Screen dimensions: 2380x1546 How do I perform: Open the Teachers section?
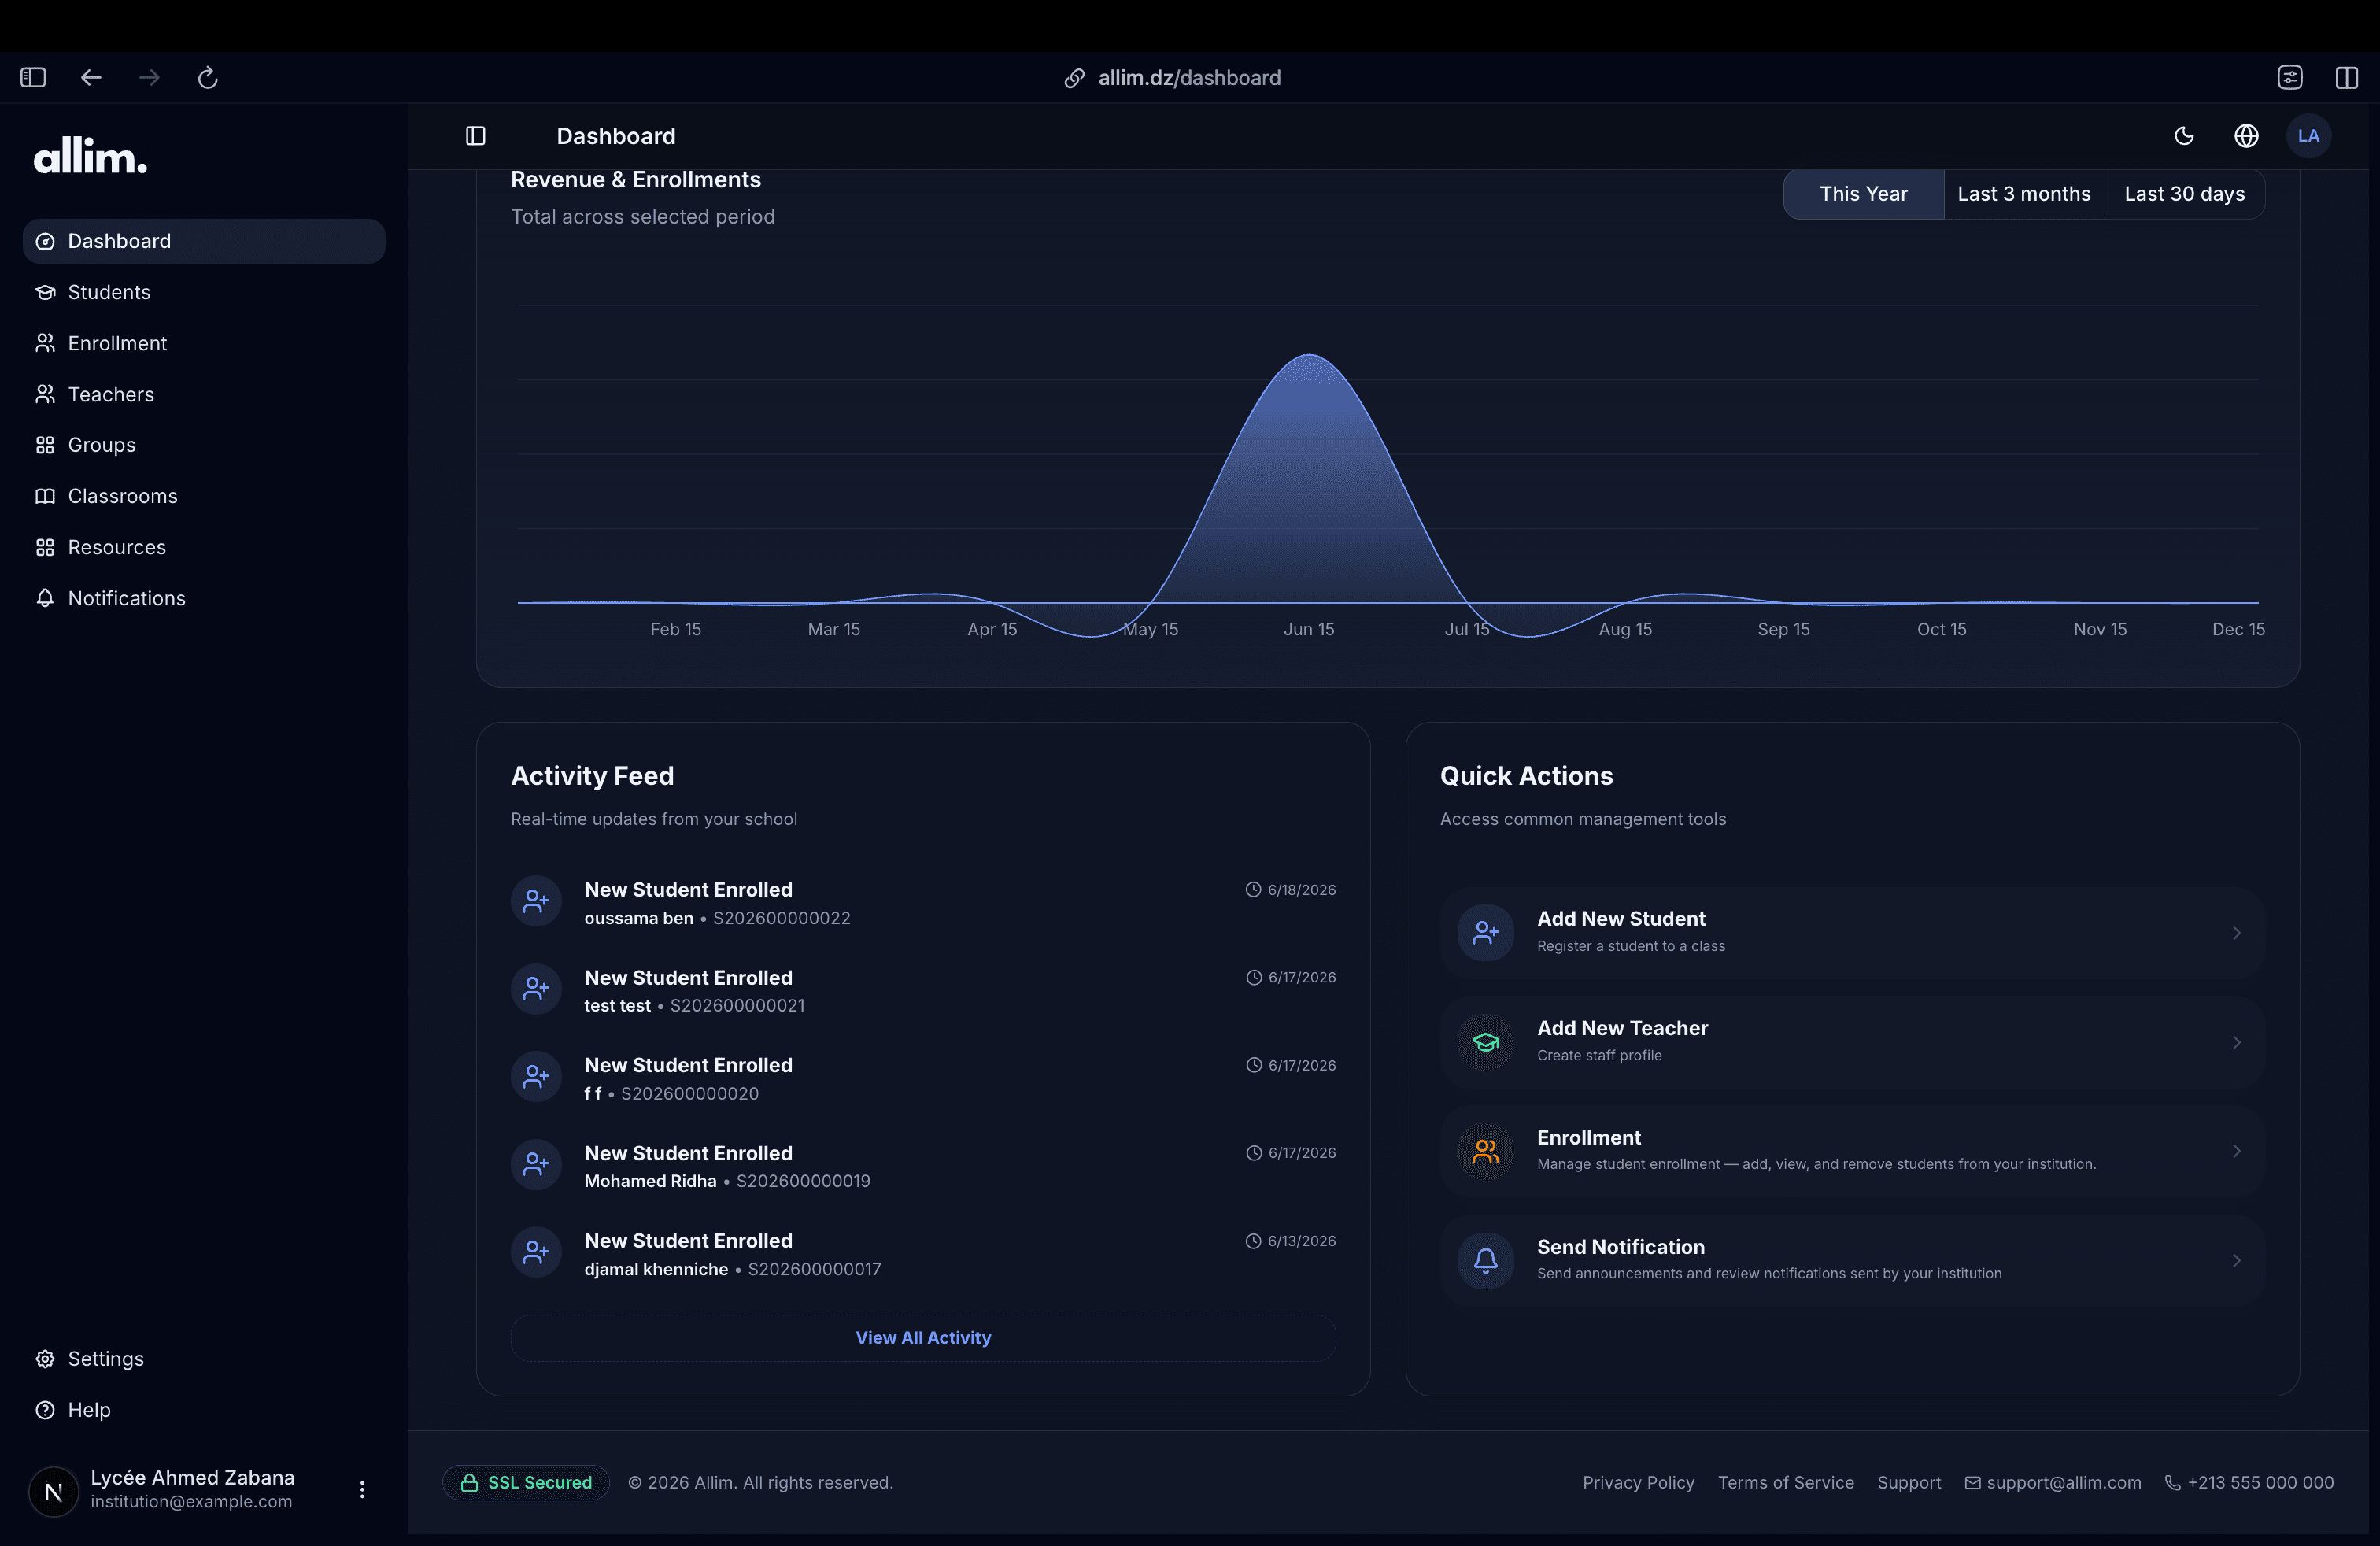coord(204,394)
